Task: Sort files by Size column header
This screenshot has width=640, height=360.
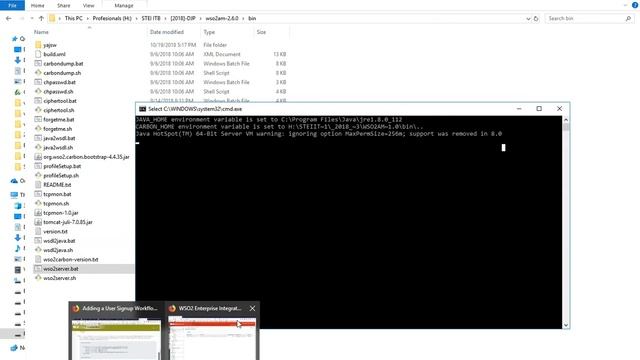Action: coord(261,32)
